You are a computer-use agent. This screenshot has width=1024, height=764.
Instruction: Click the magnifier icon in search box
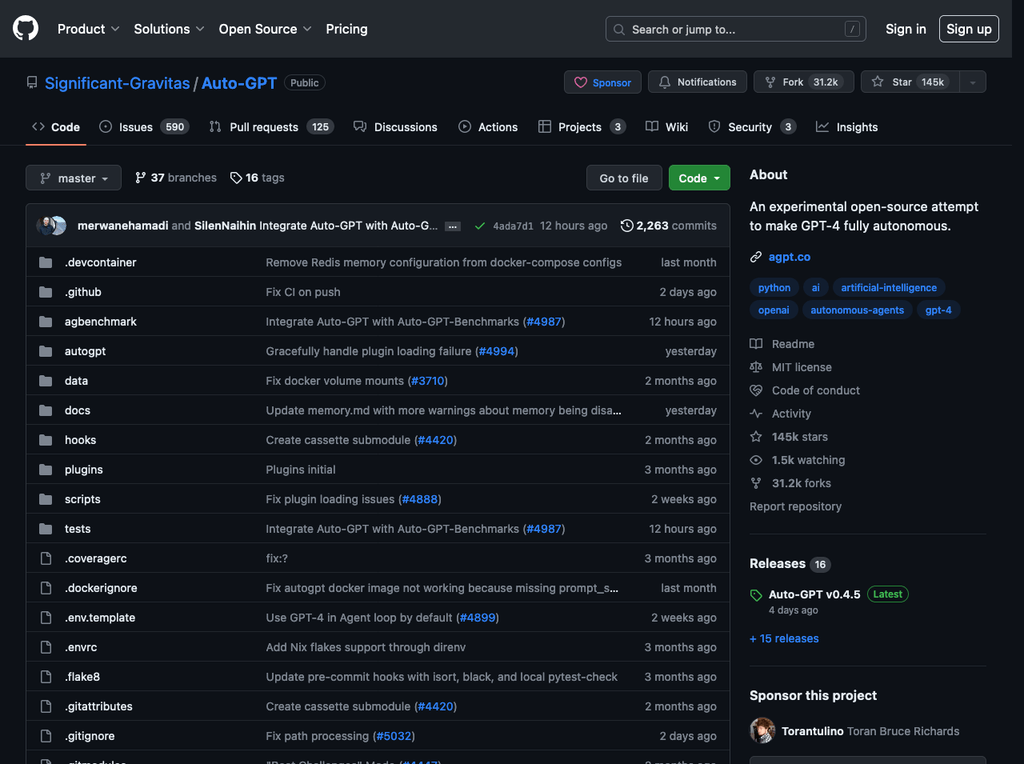[x=618, y=29]
